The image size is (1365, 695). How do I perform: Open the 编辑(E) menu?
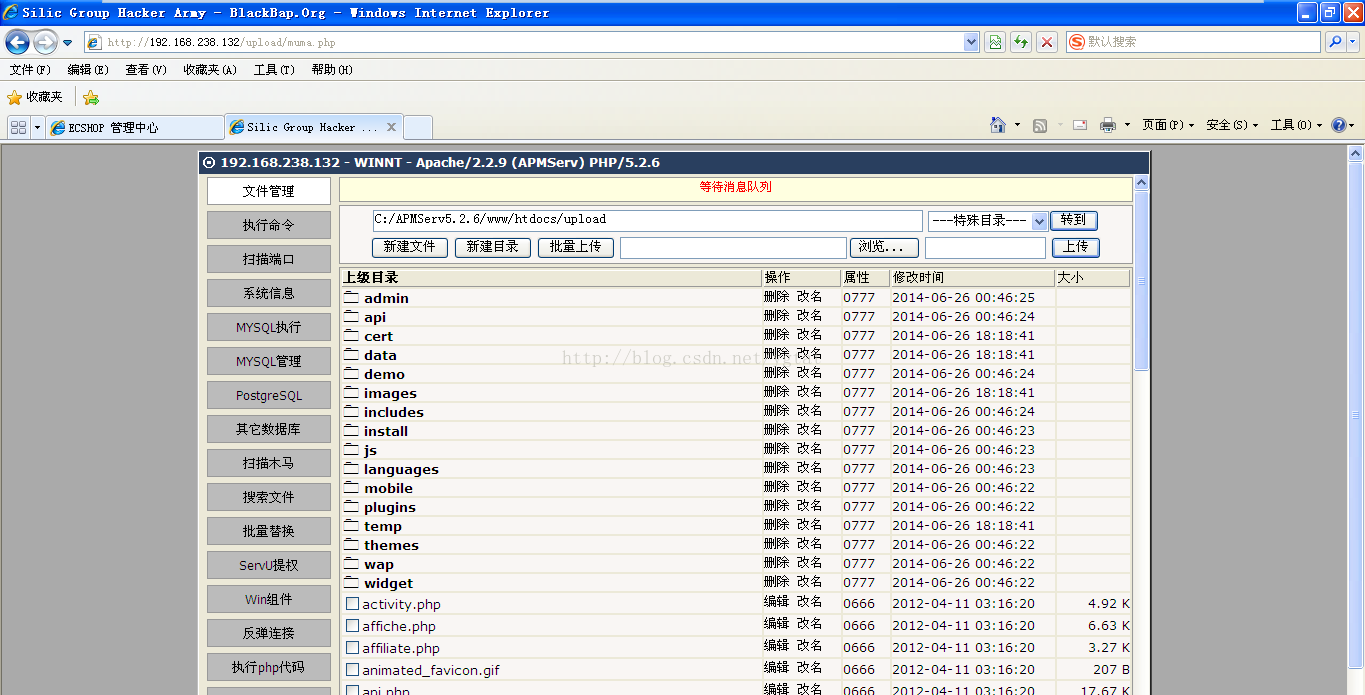point(88,70)
